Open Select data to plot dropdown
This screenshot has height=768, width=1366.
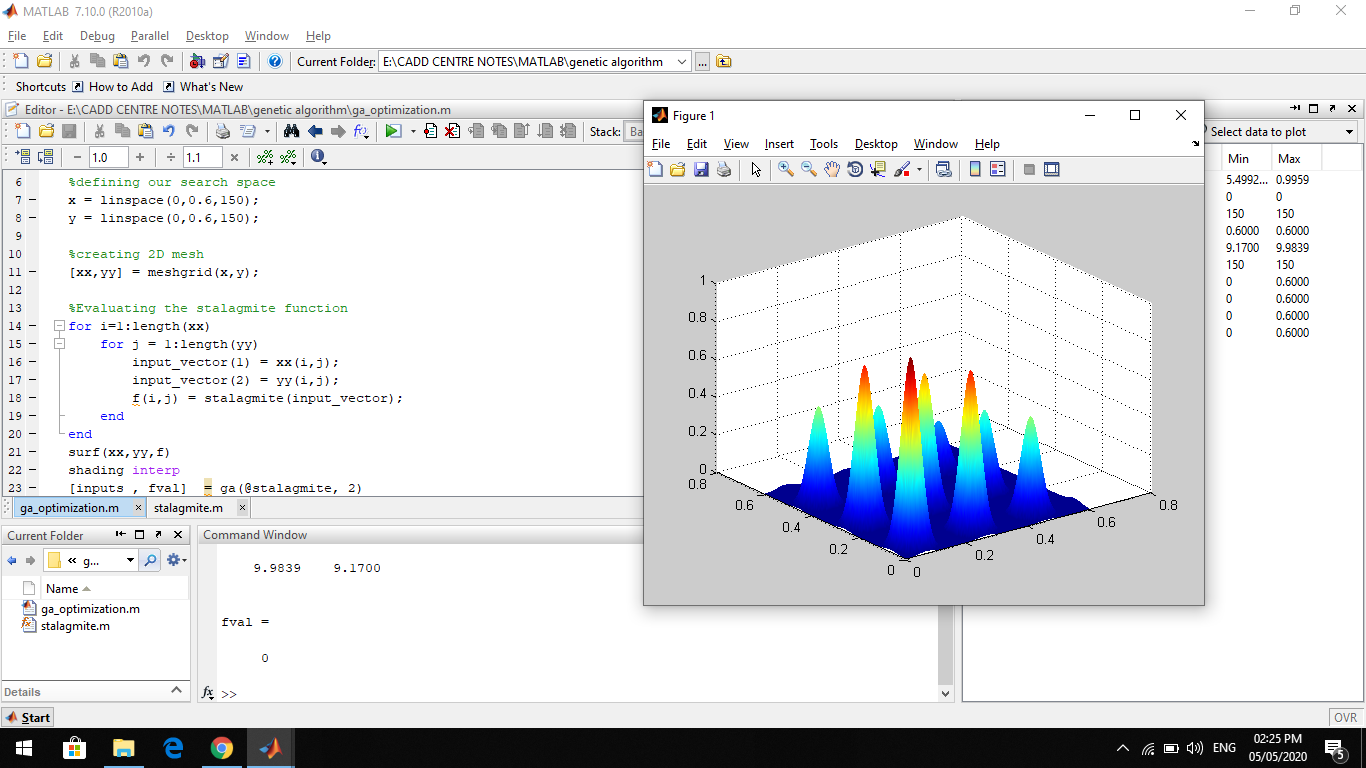[1349, 132]
